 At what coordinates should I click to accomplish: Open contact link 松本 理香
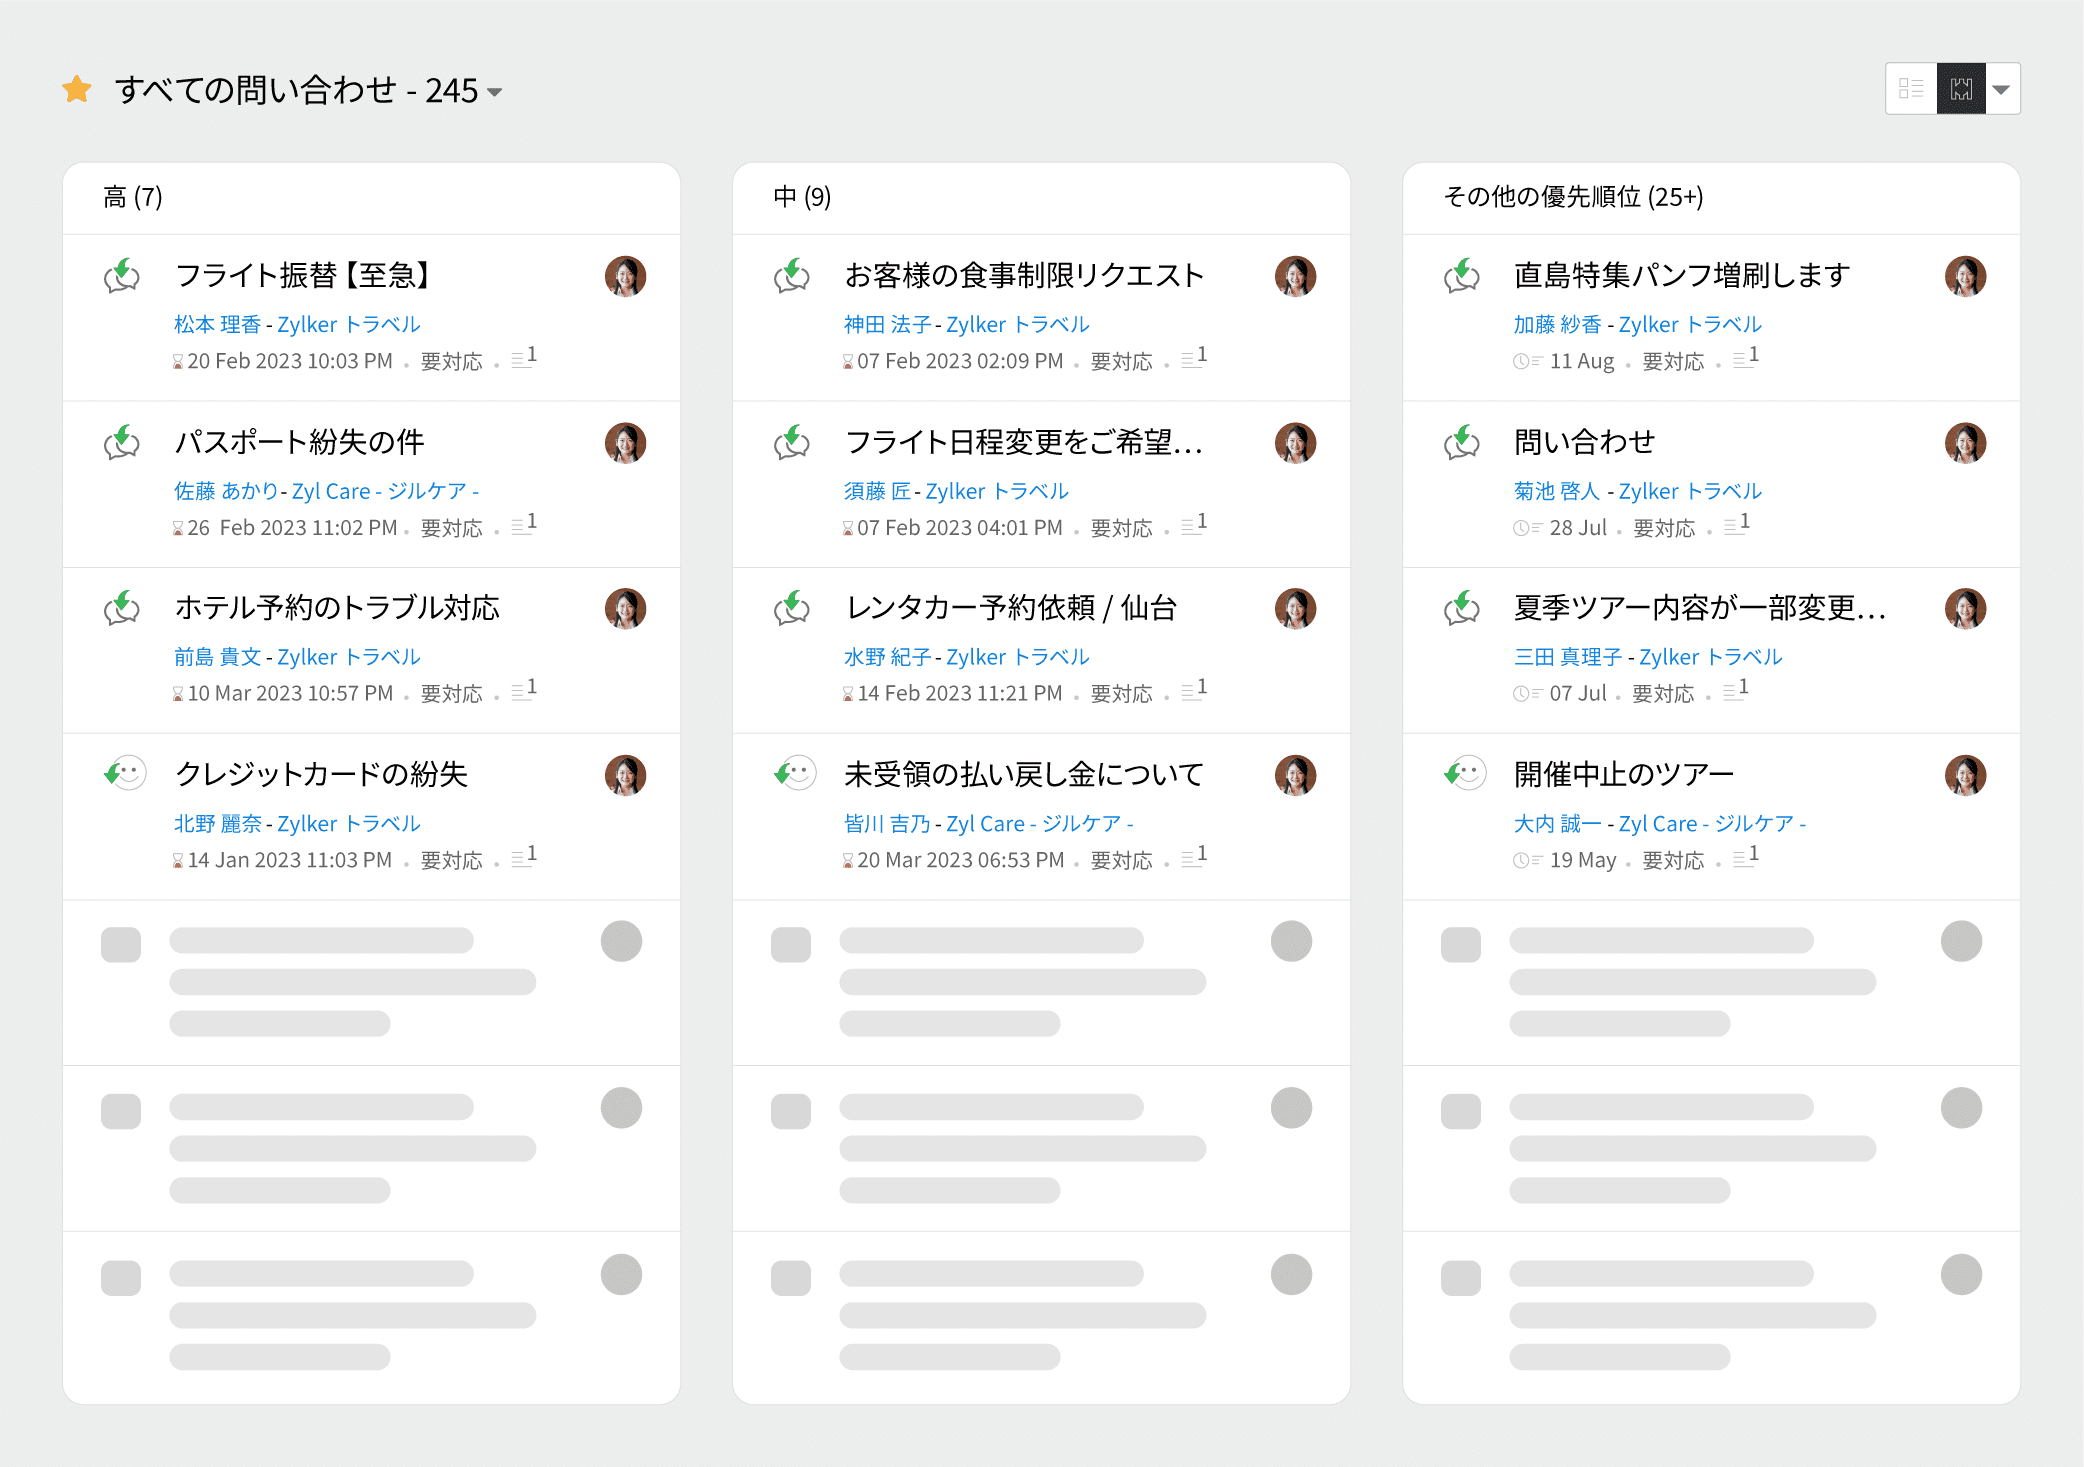[x=217, y=325]
